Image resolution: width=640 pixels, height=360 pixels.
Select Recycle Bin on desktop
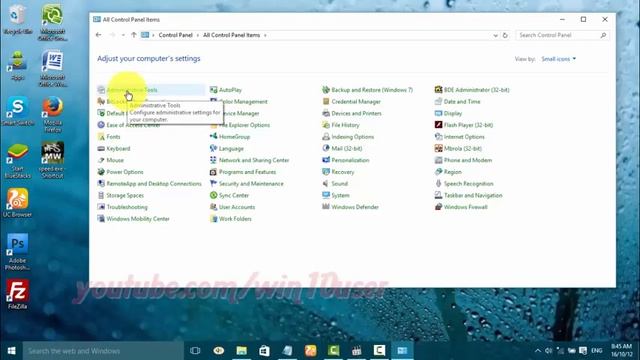[17, 19]
